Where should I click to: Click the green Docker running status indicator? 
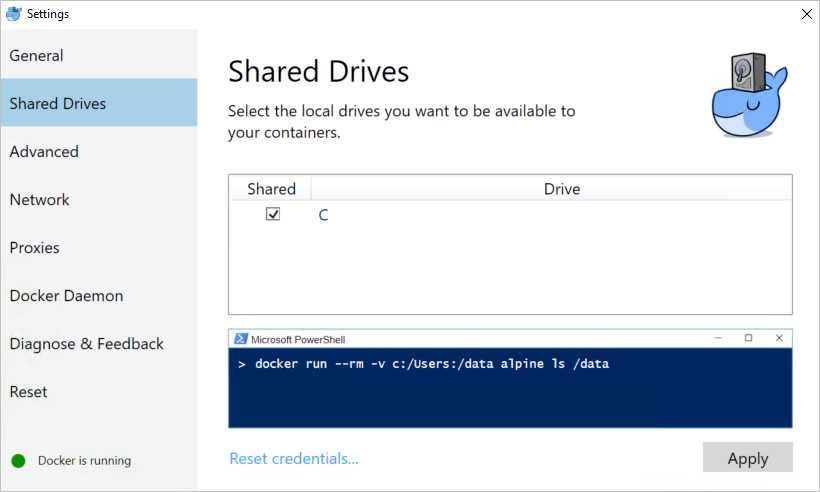click(18, 461)
